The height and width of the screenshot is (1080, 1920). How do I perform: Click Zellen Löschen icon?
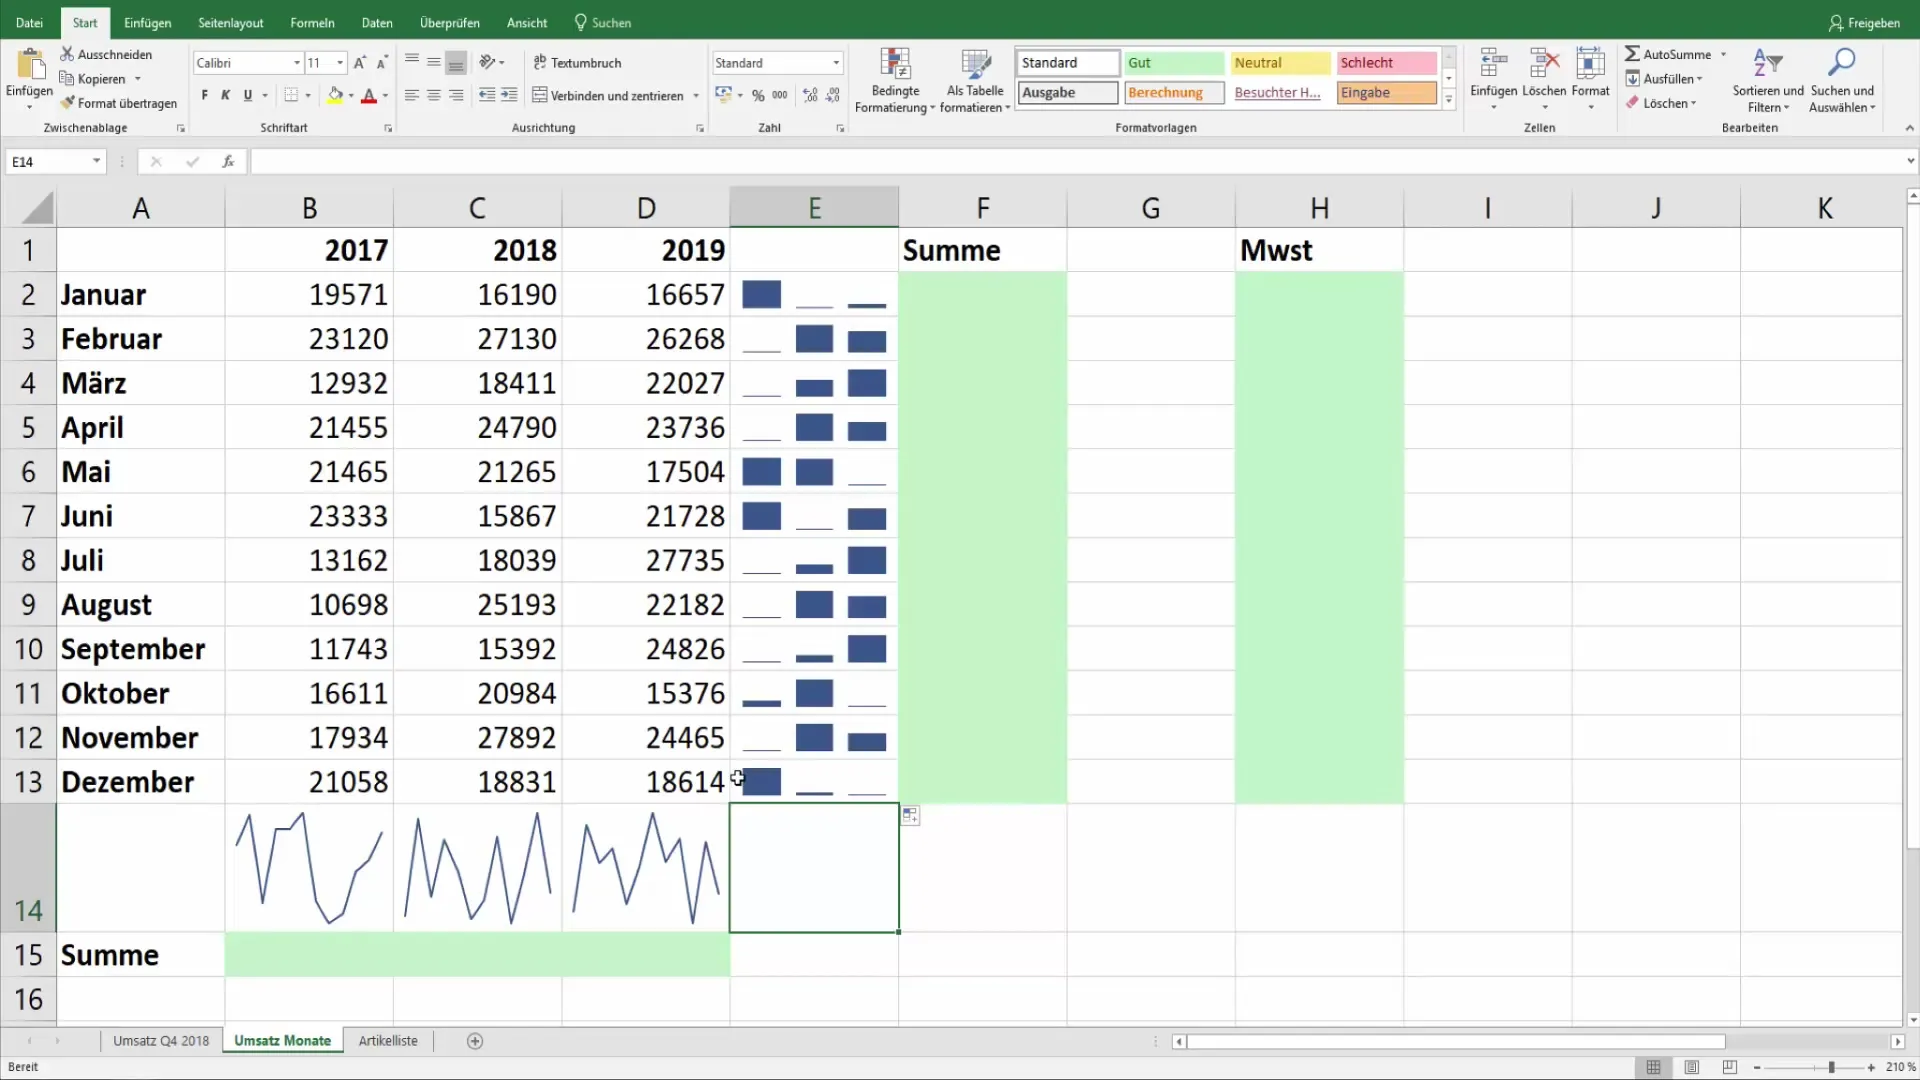tap(1544, 63)
